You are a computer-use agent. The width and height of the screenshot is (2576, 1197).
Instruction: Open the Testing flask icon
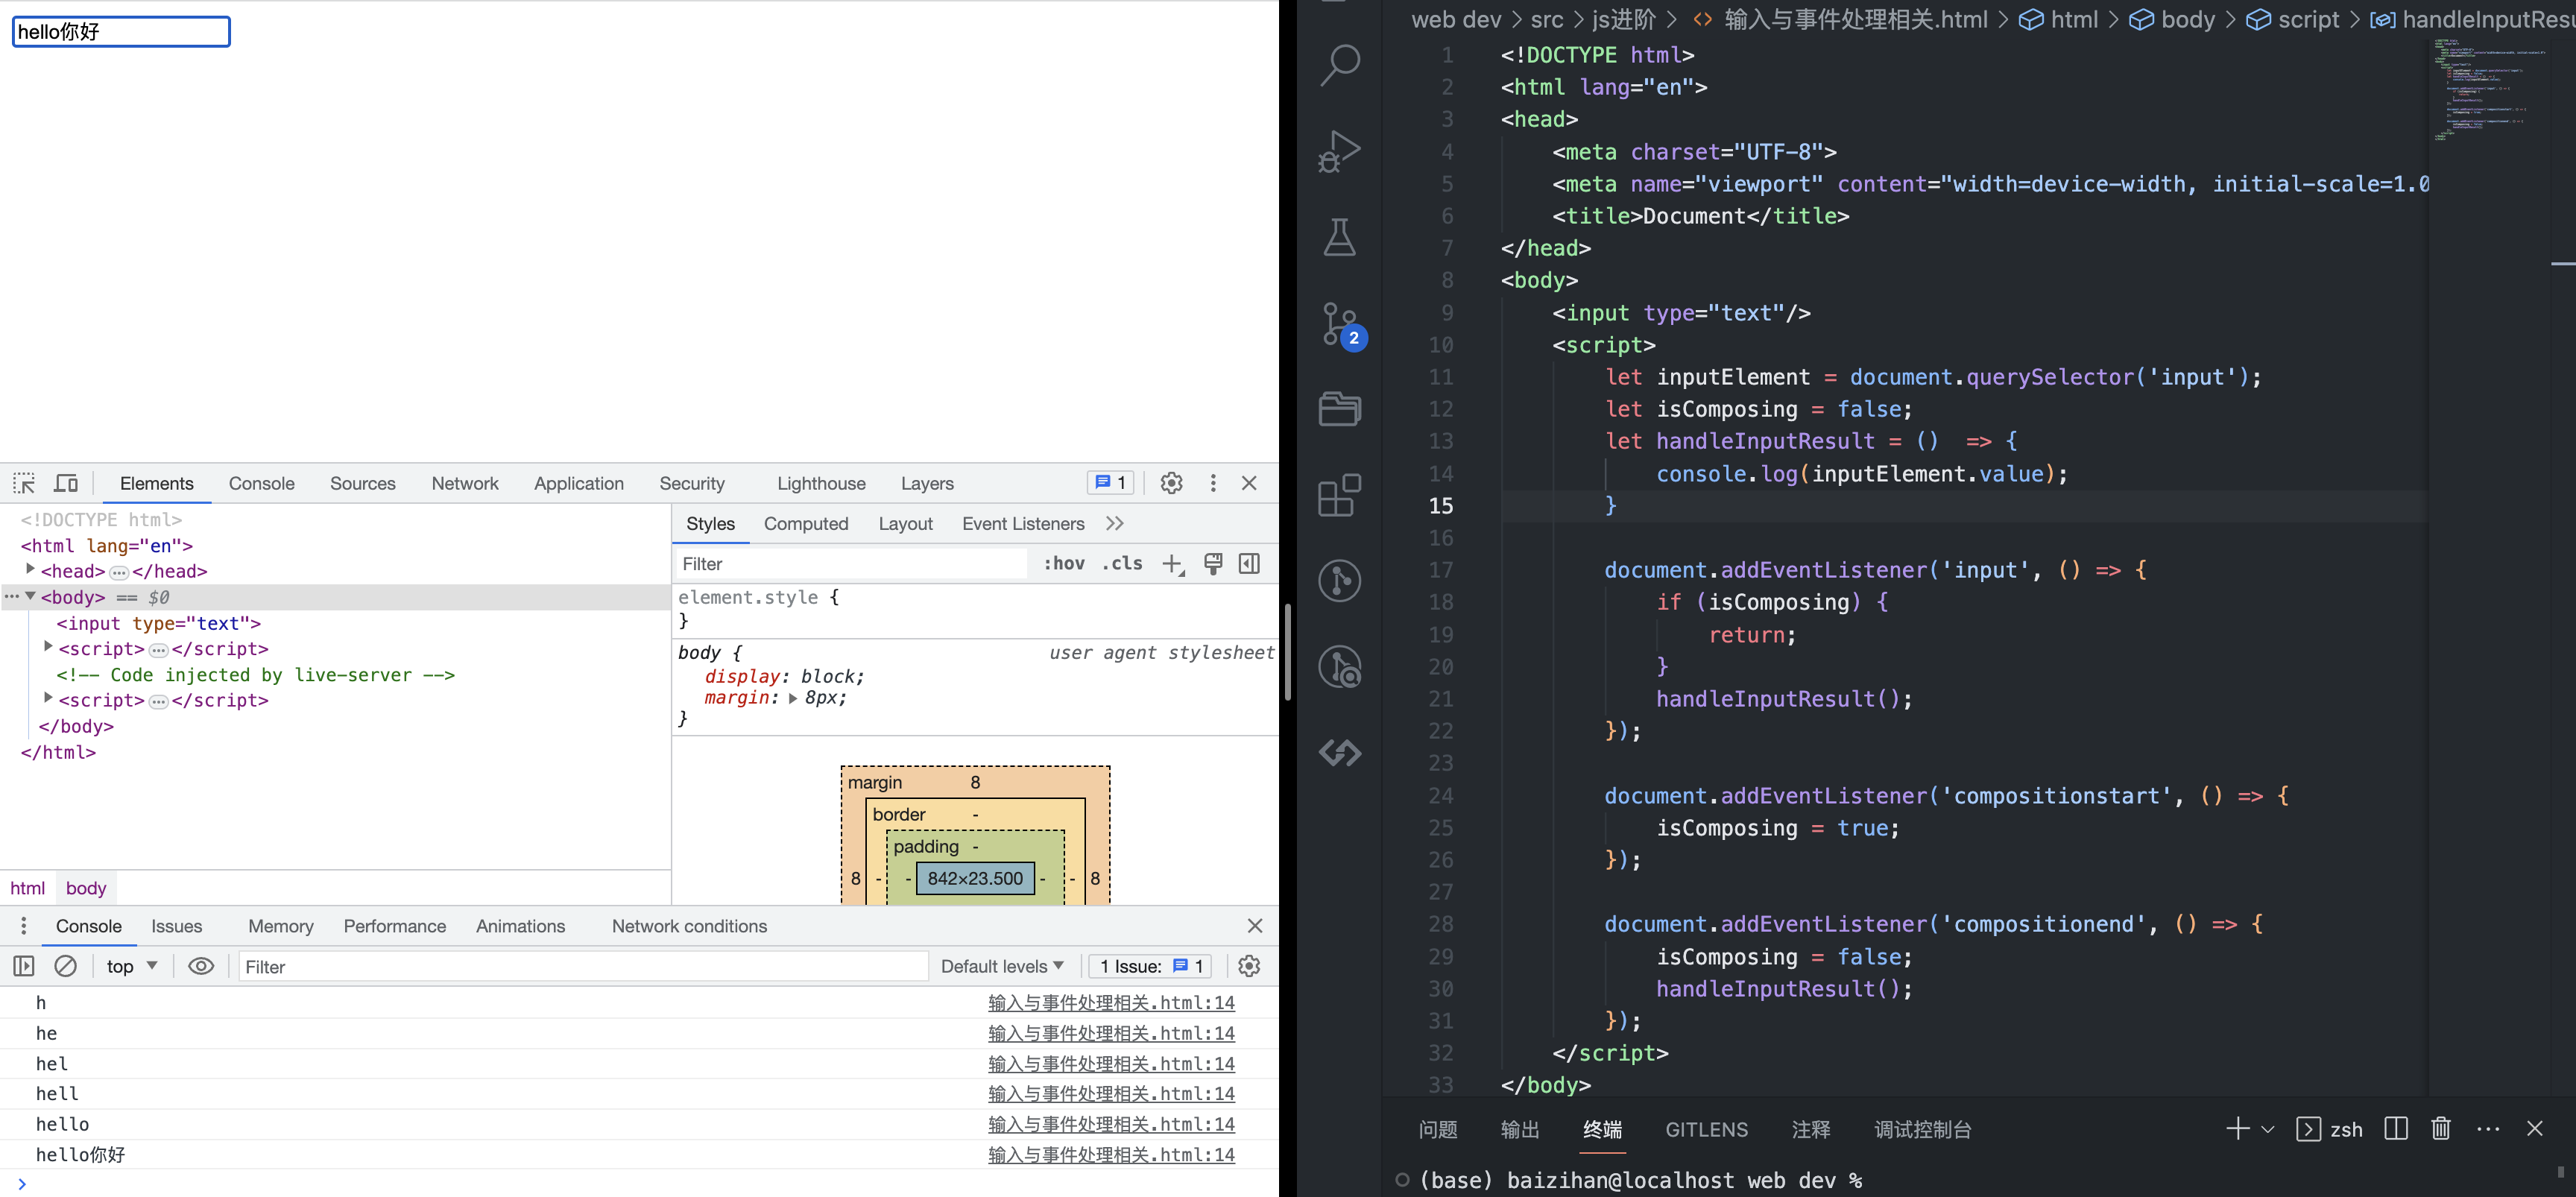pos(1340,238)
